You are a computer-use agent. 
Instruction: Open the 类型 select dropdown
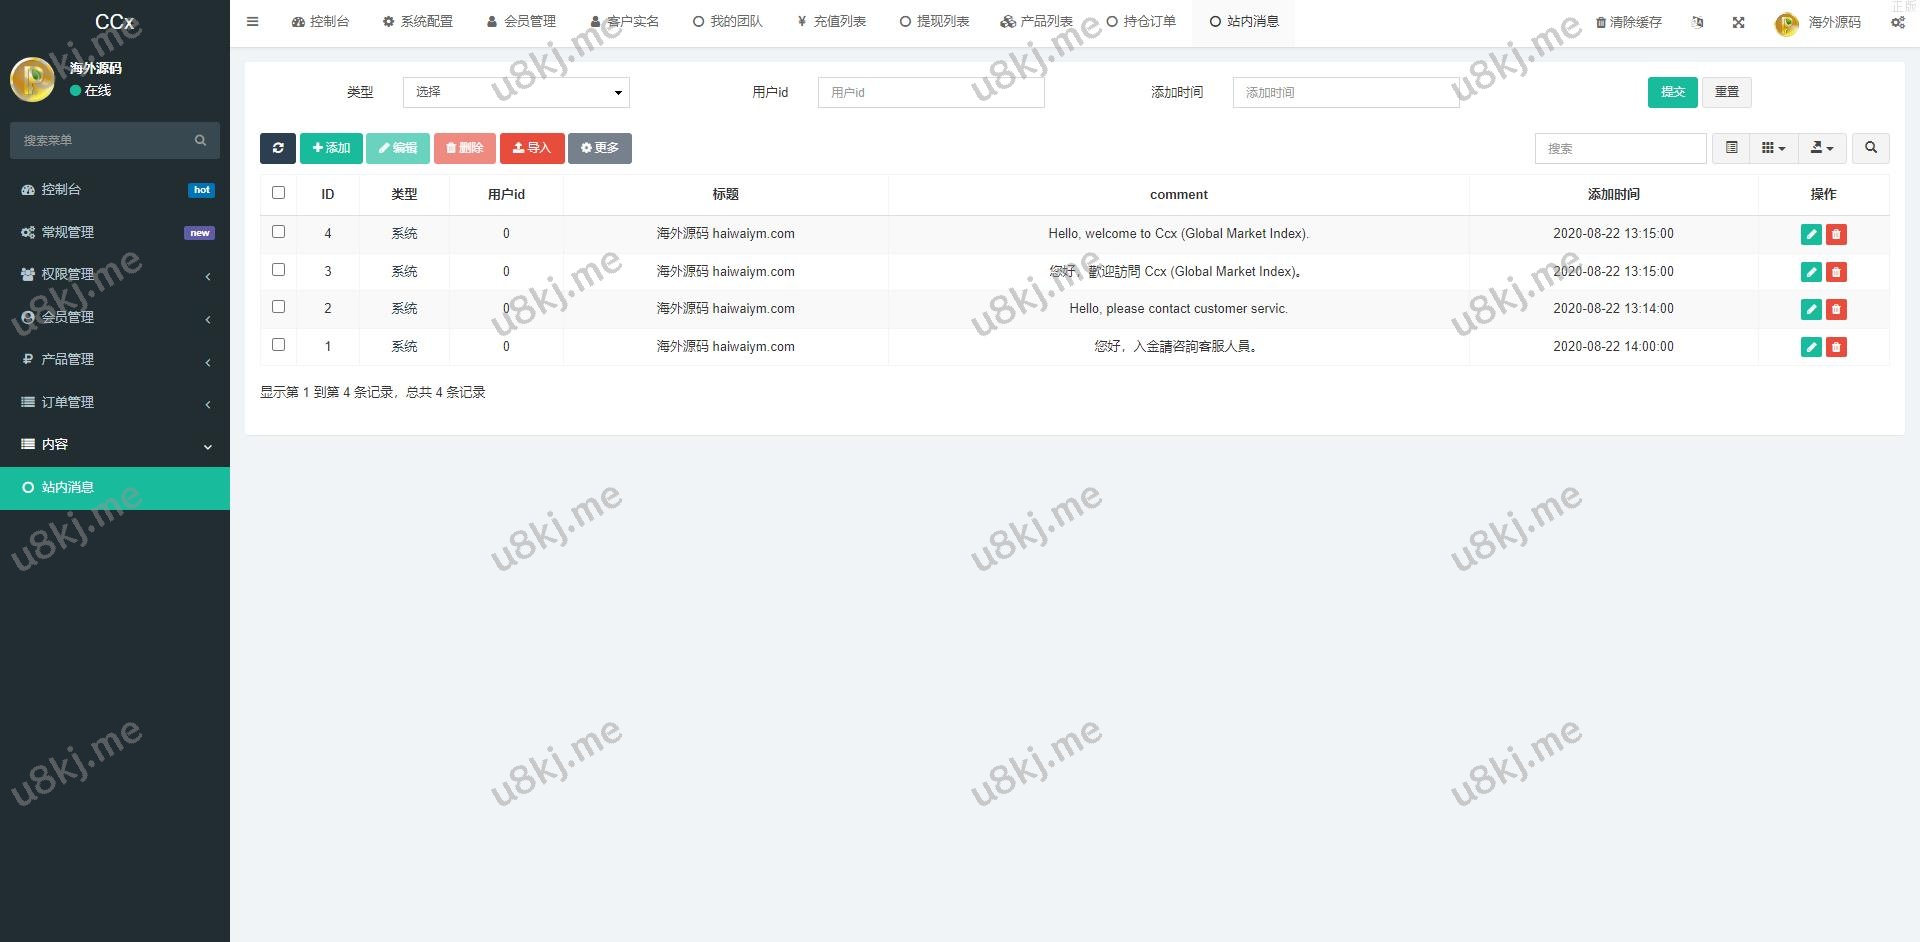tap(516, 92)
